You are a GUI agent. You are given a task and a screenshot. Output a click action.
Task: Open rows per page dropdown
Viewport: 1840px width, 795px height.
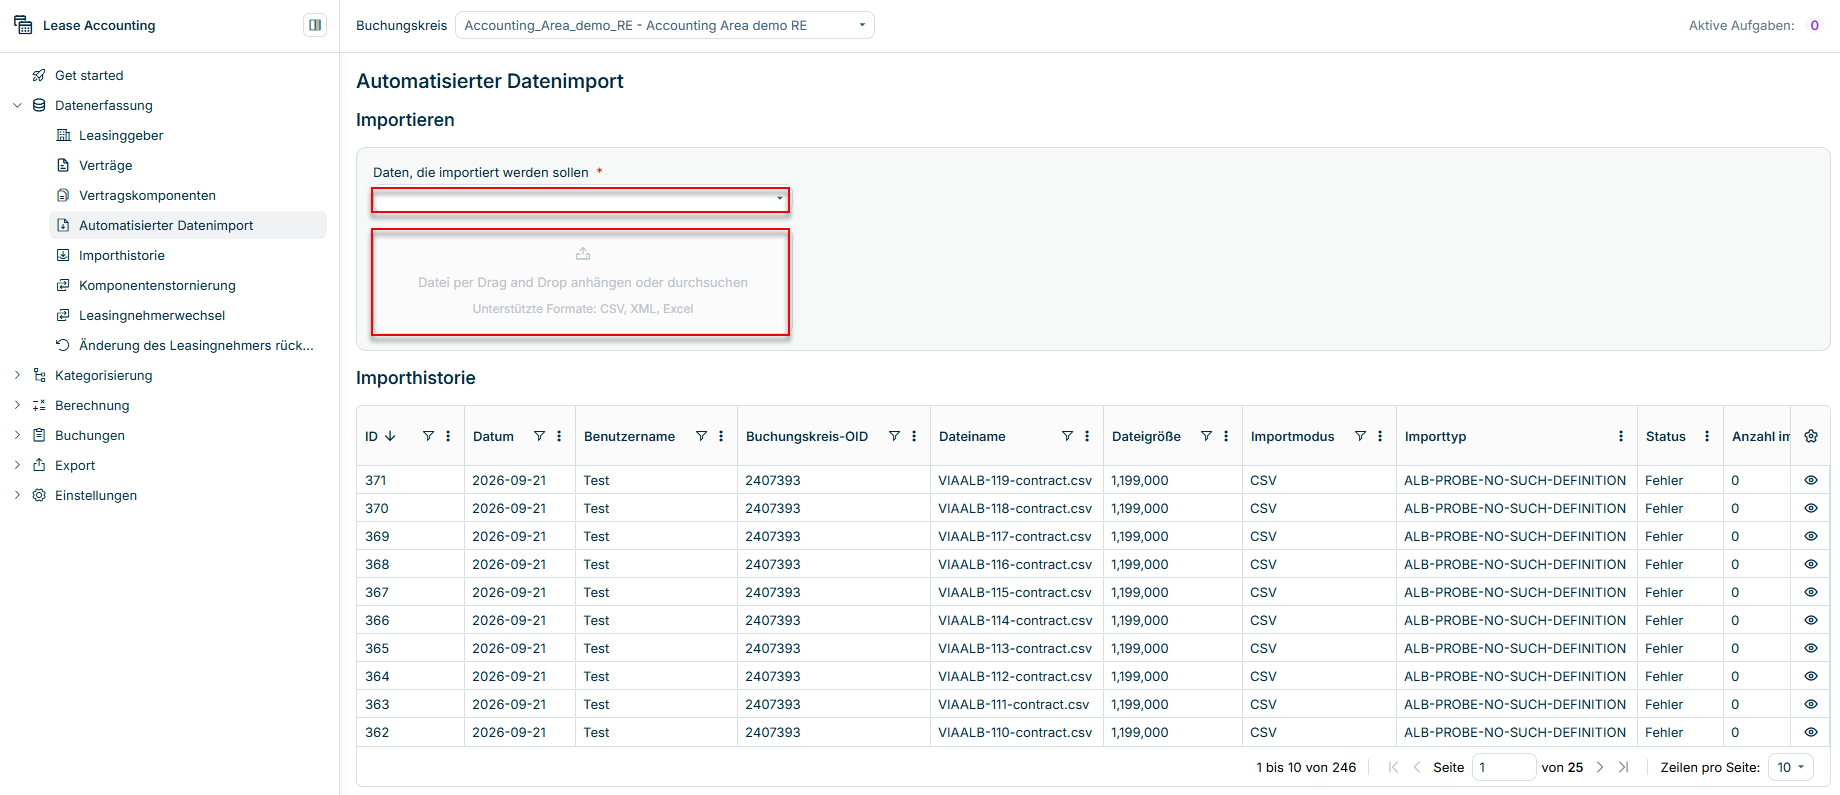(1791, 767)
